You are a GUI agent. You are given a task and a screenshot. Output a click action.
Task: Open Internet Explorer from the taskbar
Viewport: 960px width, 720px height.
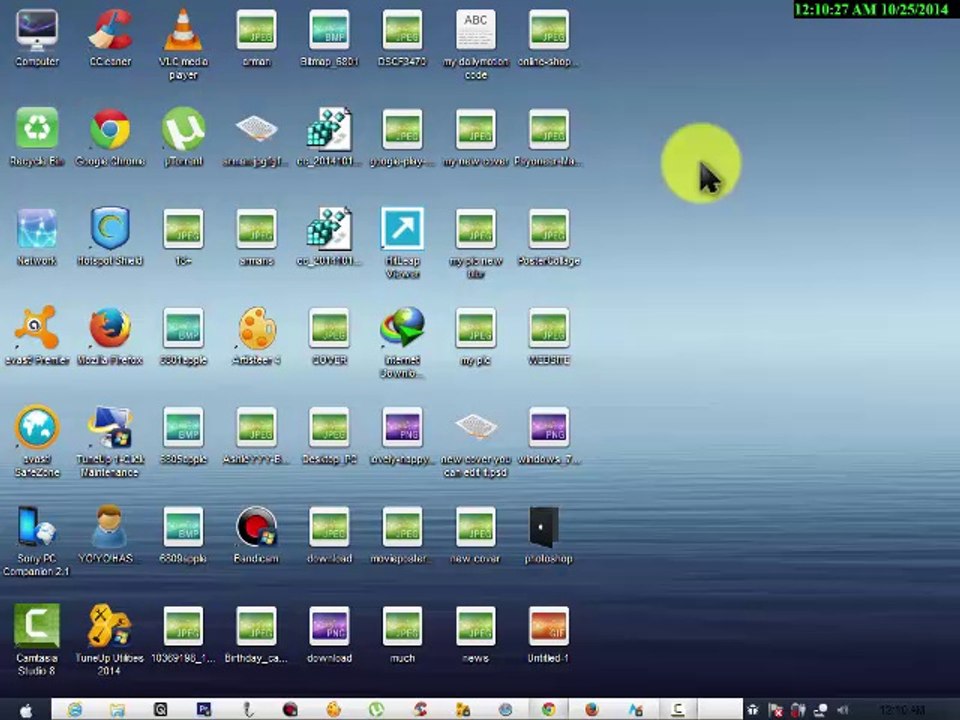pos(75,710)
